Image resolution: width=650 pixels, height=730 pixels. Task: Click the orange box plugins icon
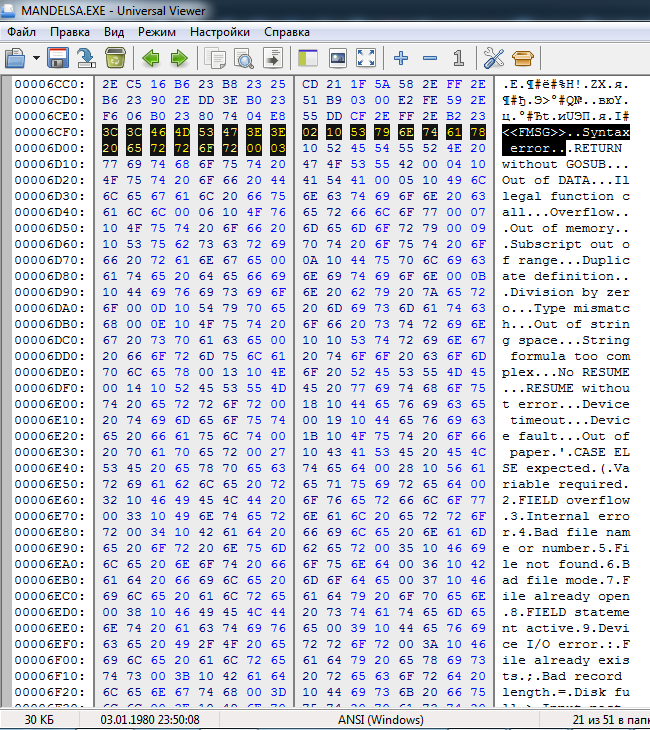coord(522,58)
